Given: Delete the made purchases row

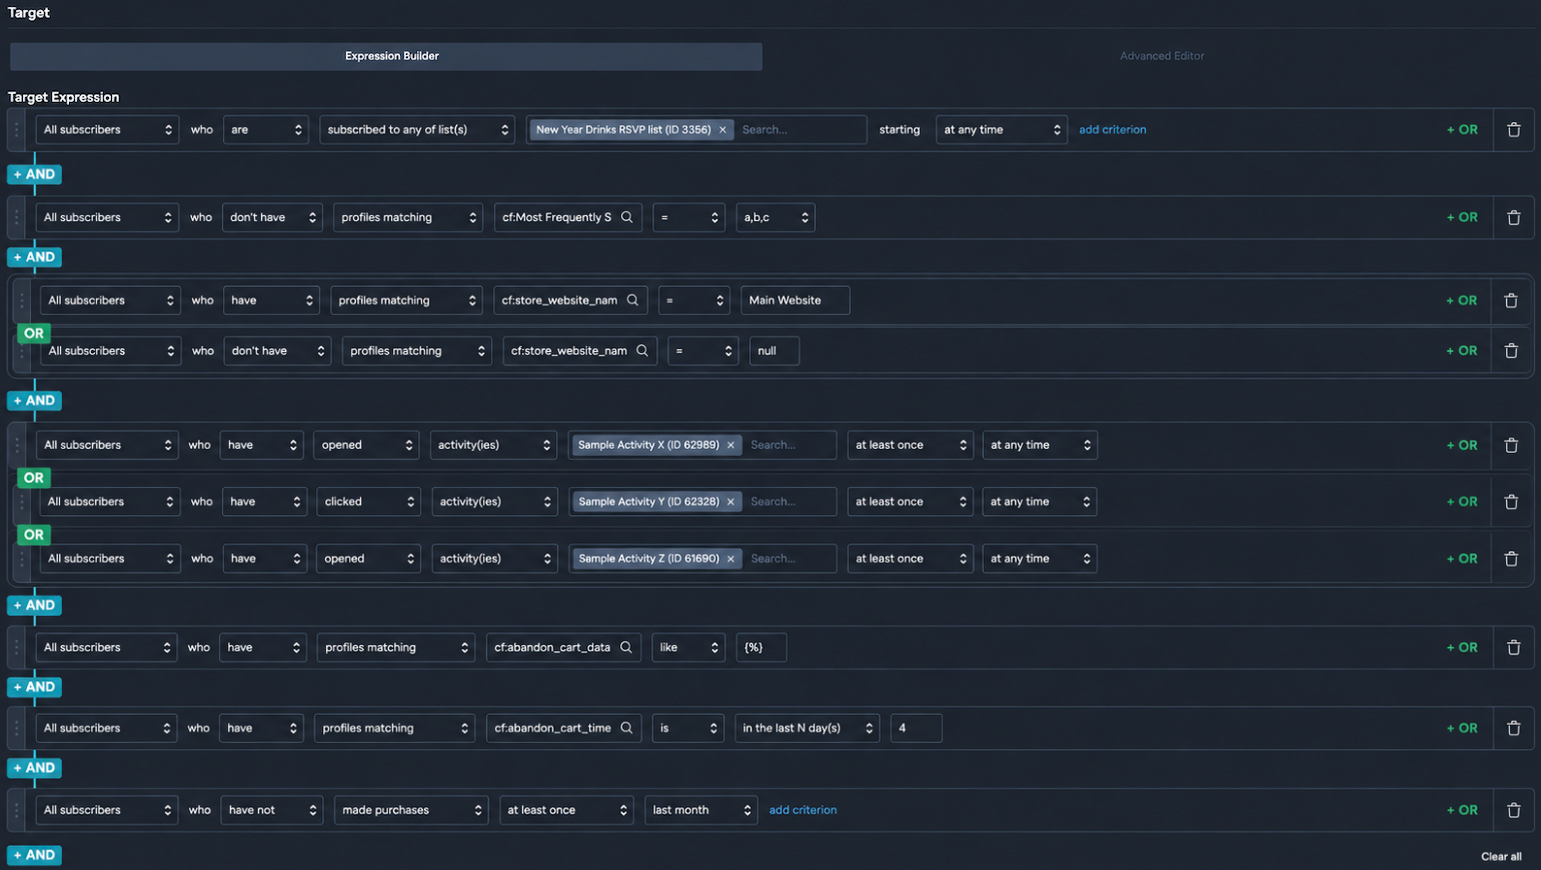Looking at the screenshot, I should coord(1513,810).
